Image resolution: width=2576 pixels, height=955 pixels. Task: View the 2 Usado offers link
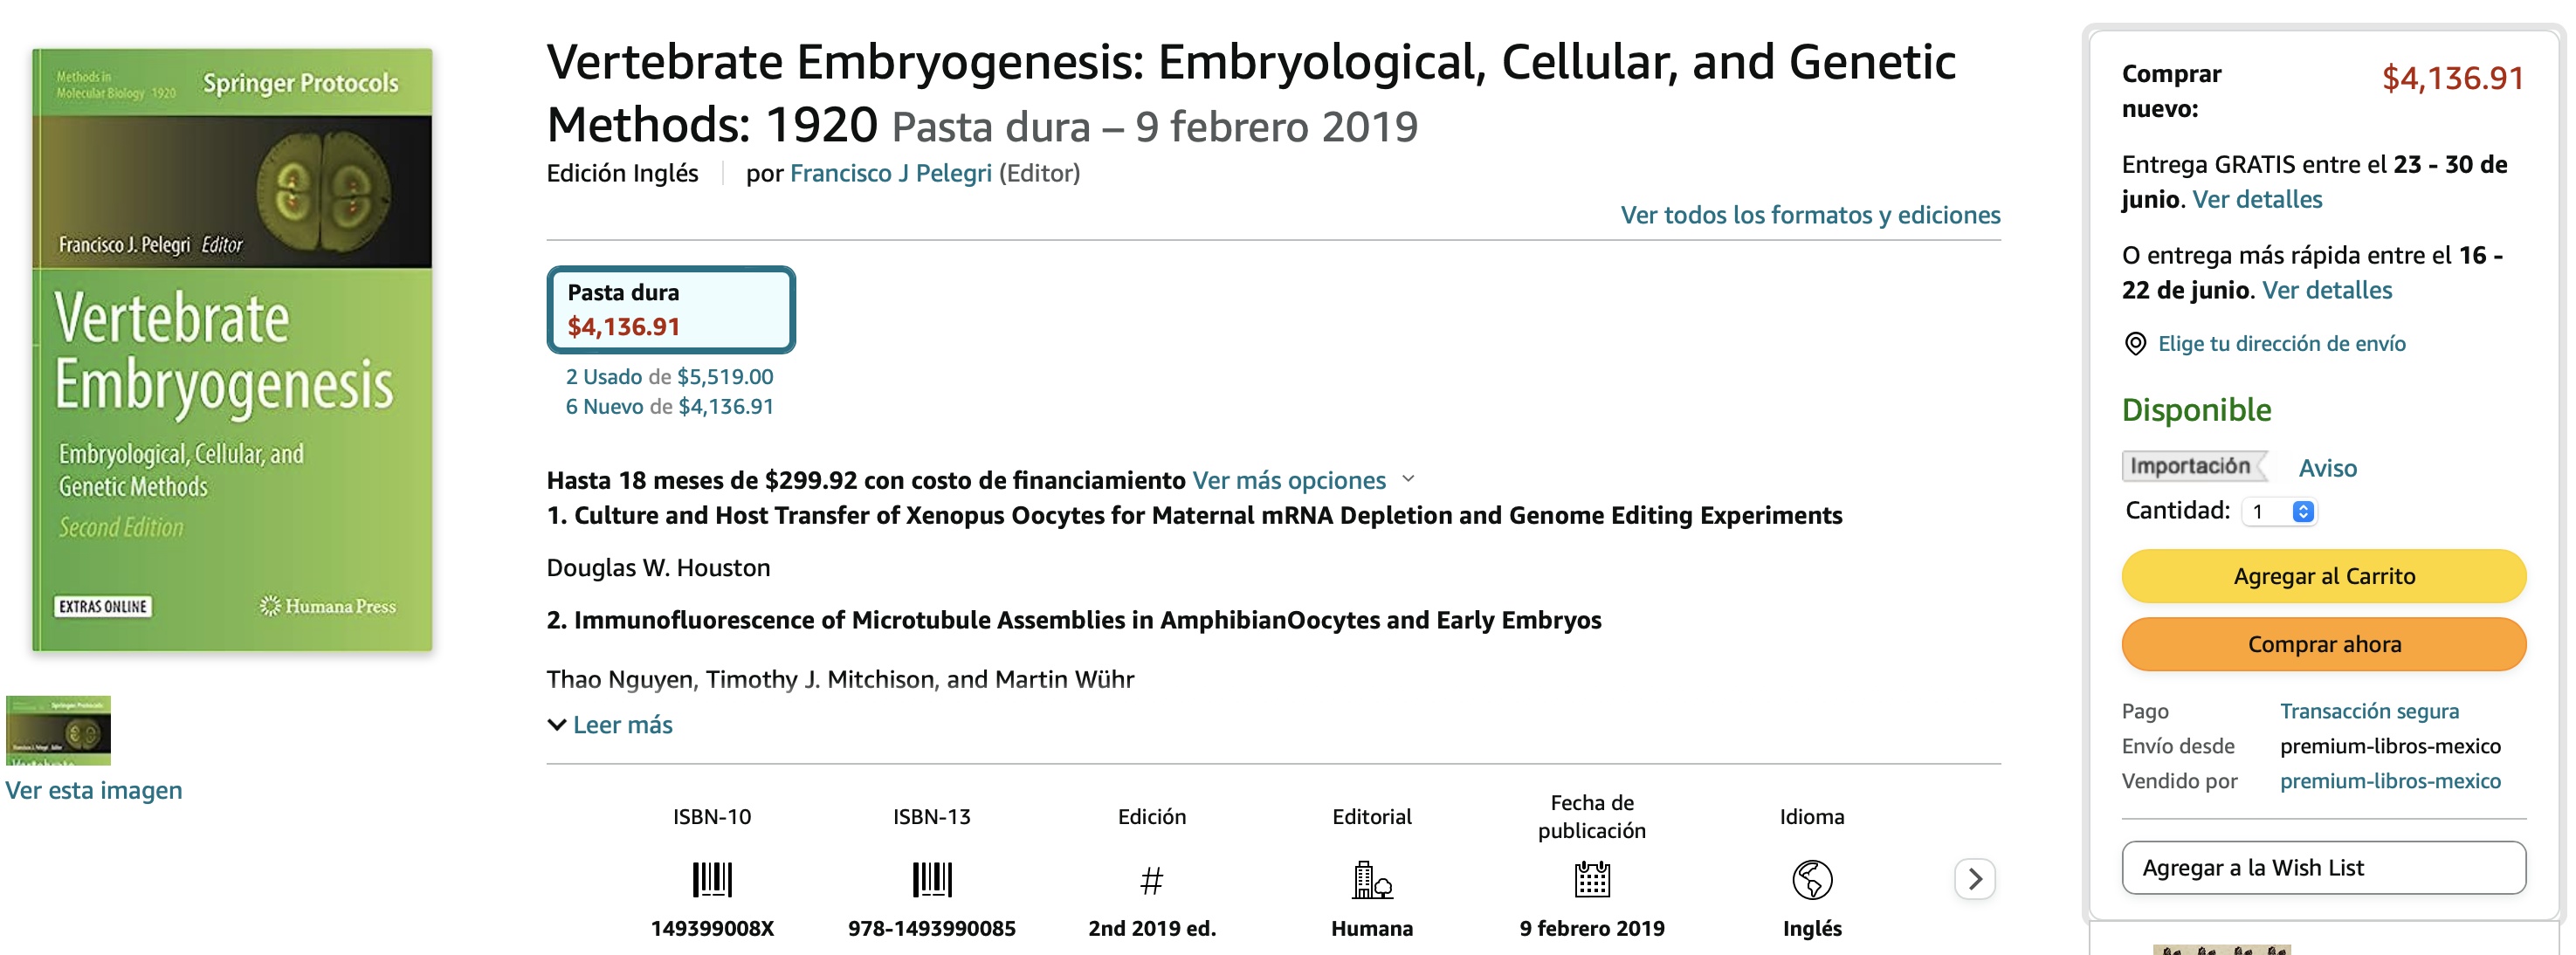pos(603,377)
